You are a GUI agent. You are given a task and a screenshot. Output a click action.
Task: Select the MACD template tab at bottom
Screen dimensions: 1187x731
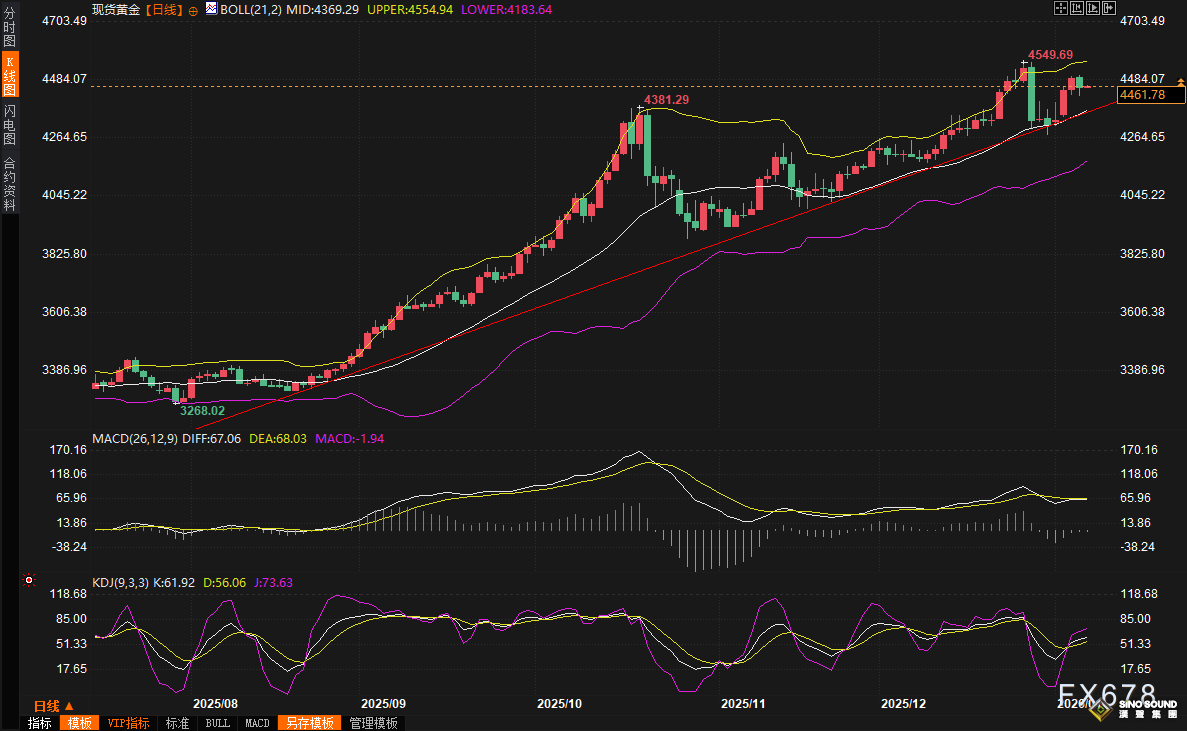point(257,723)
